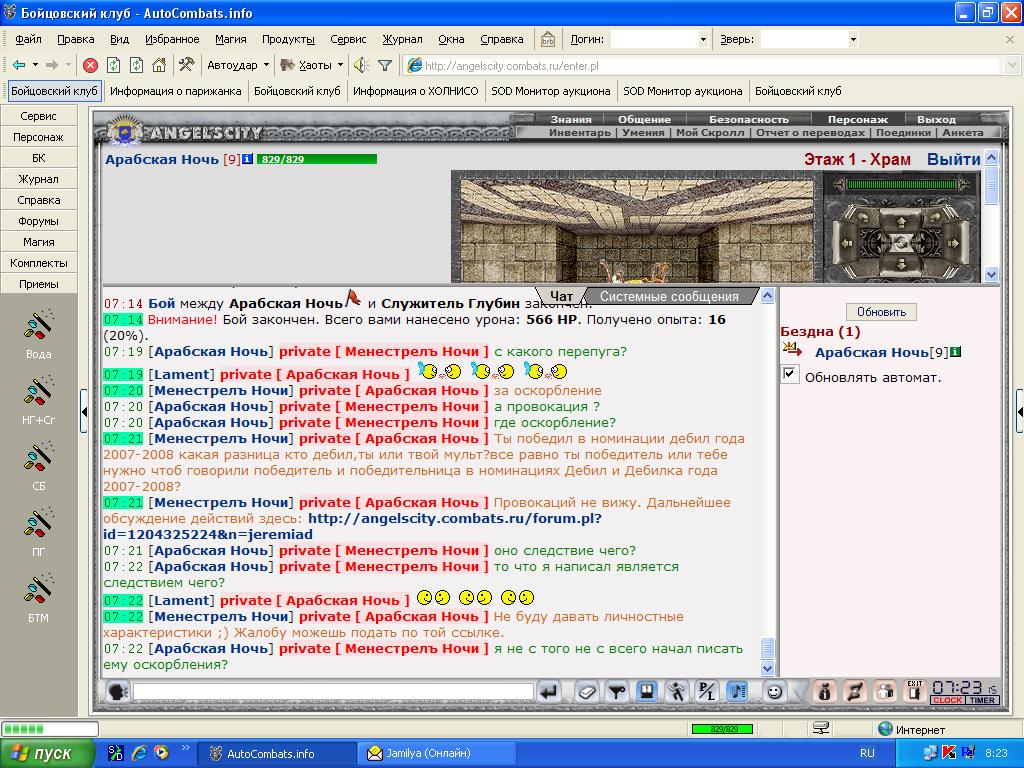Toggle the chat sound note icon
The image size is (1024, 768).
(x=737, y=691)
